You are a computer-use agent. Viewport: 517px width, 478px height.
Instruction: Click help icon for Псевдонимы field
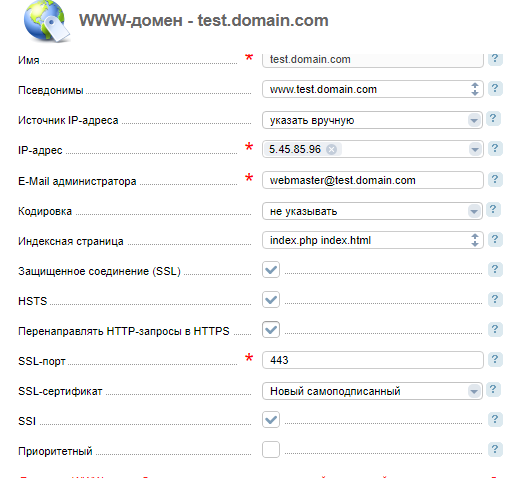(x=495, y=89)
